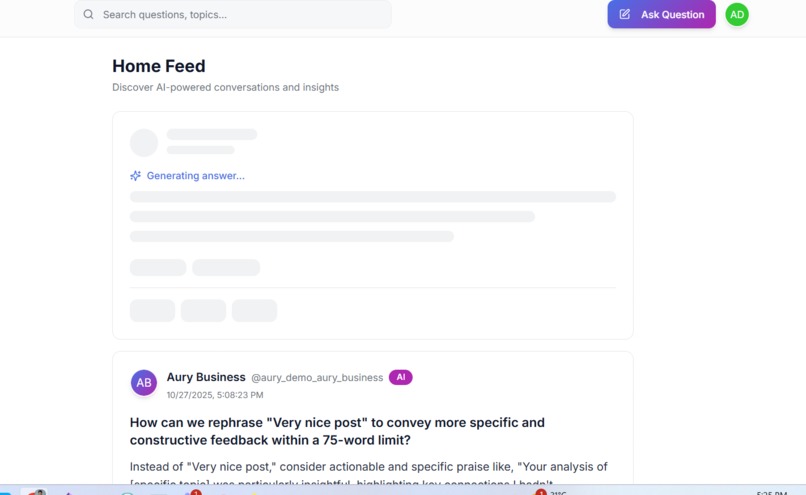Click the @aury_demo_aury_business handle
Image resolution: width=806 pixels, height=495 pixels.
click(317, 378)
